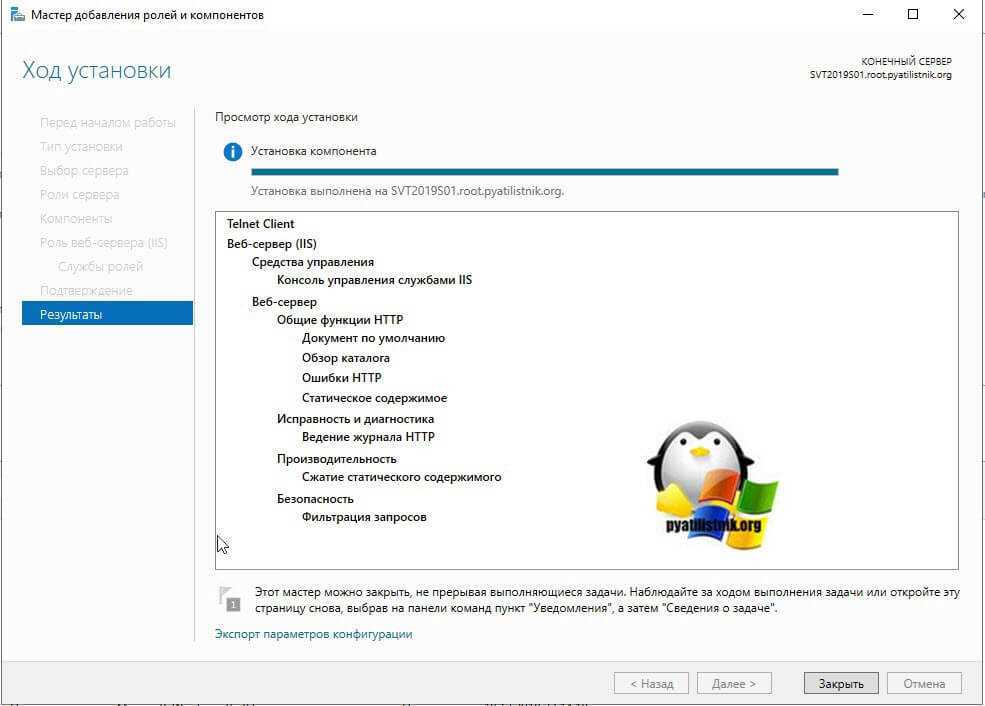Select Общие функции HTTP in the list
Image resolution: width=985 pixels, height=706 pixels.
340,320
